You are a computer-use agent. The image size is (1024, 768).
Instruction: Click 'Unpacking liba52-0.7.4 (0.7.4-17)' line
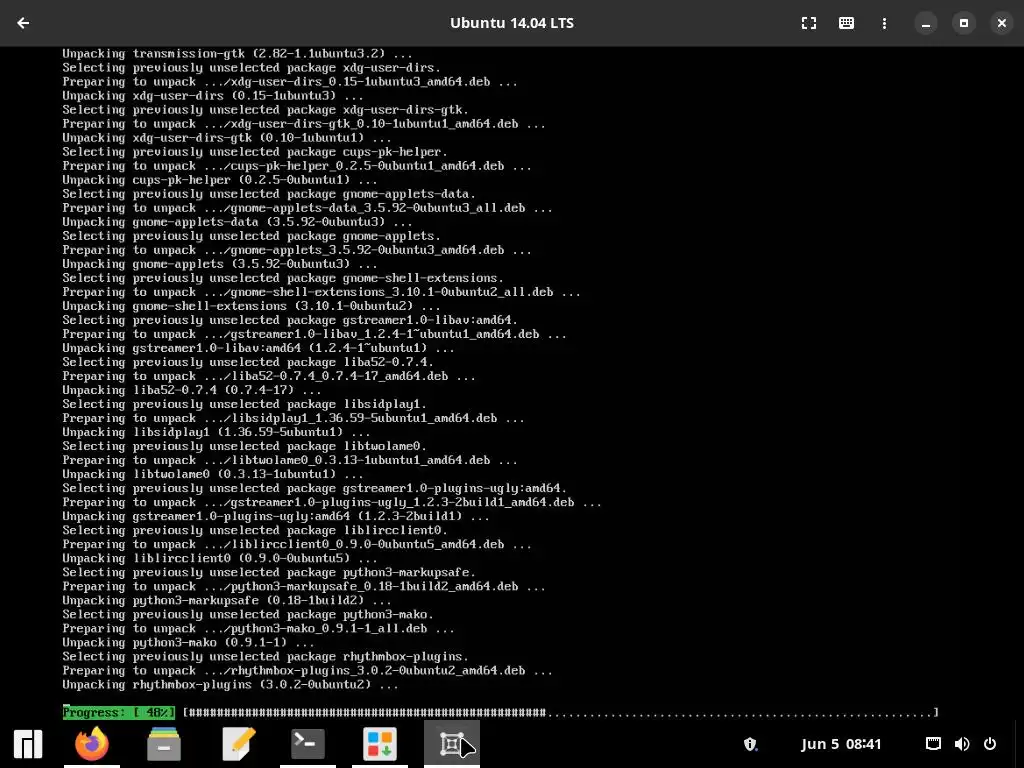[191, 390]
